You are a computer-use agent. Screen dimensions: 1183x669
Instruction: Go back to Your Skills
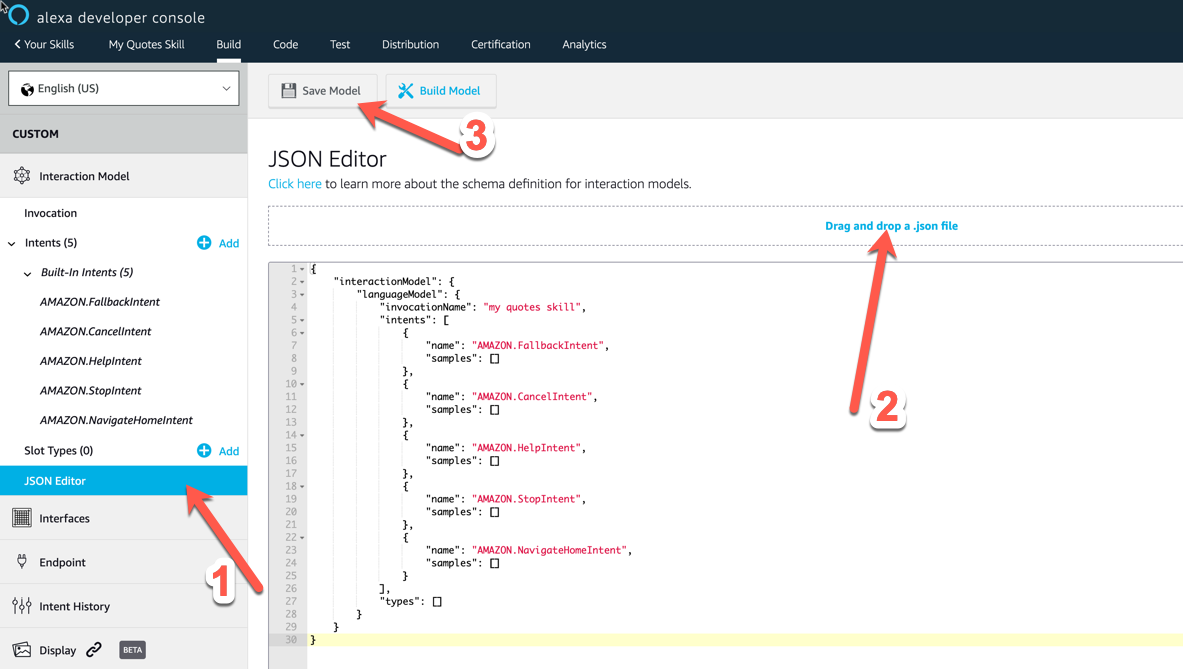click(44, 44)
